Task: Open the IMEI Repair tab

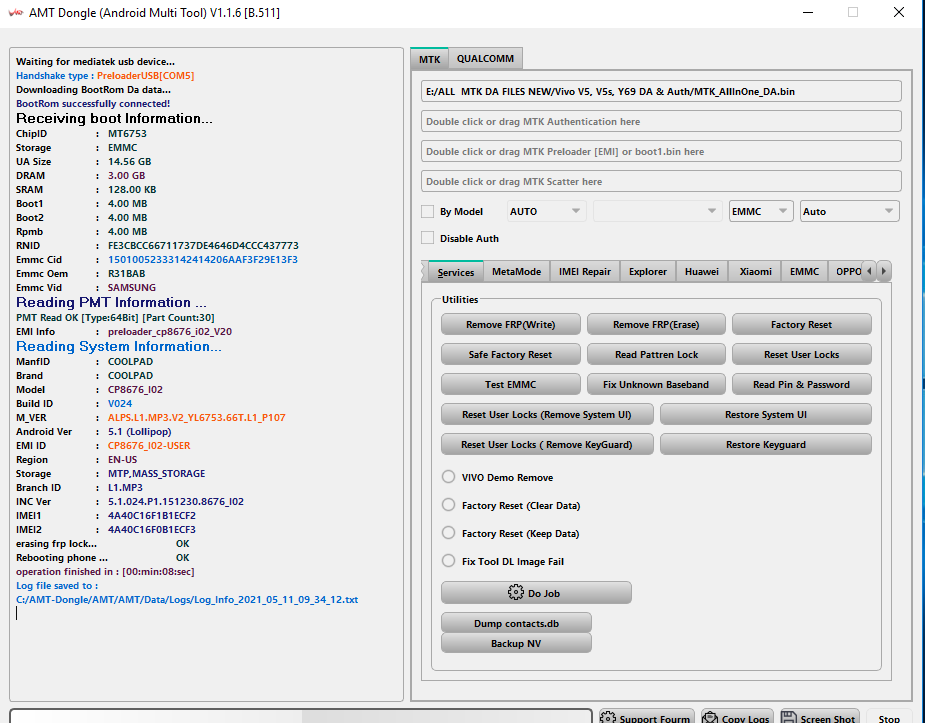Action: [585, 271]
